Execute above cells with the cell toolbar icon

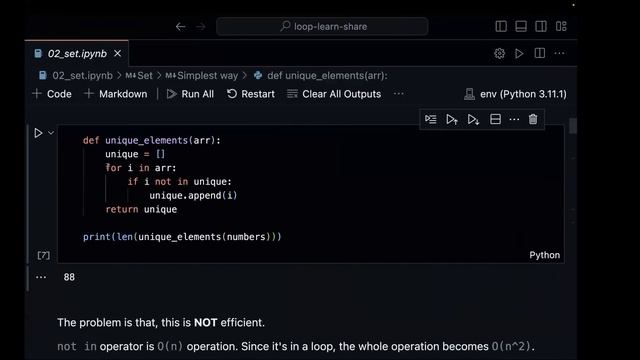[x=451, y=119]
